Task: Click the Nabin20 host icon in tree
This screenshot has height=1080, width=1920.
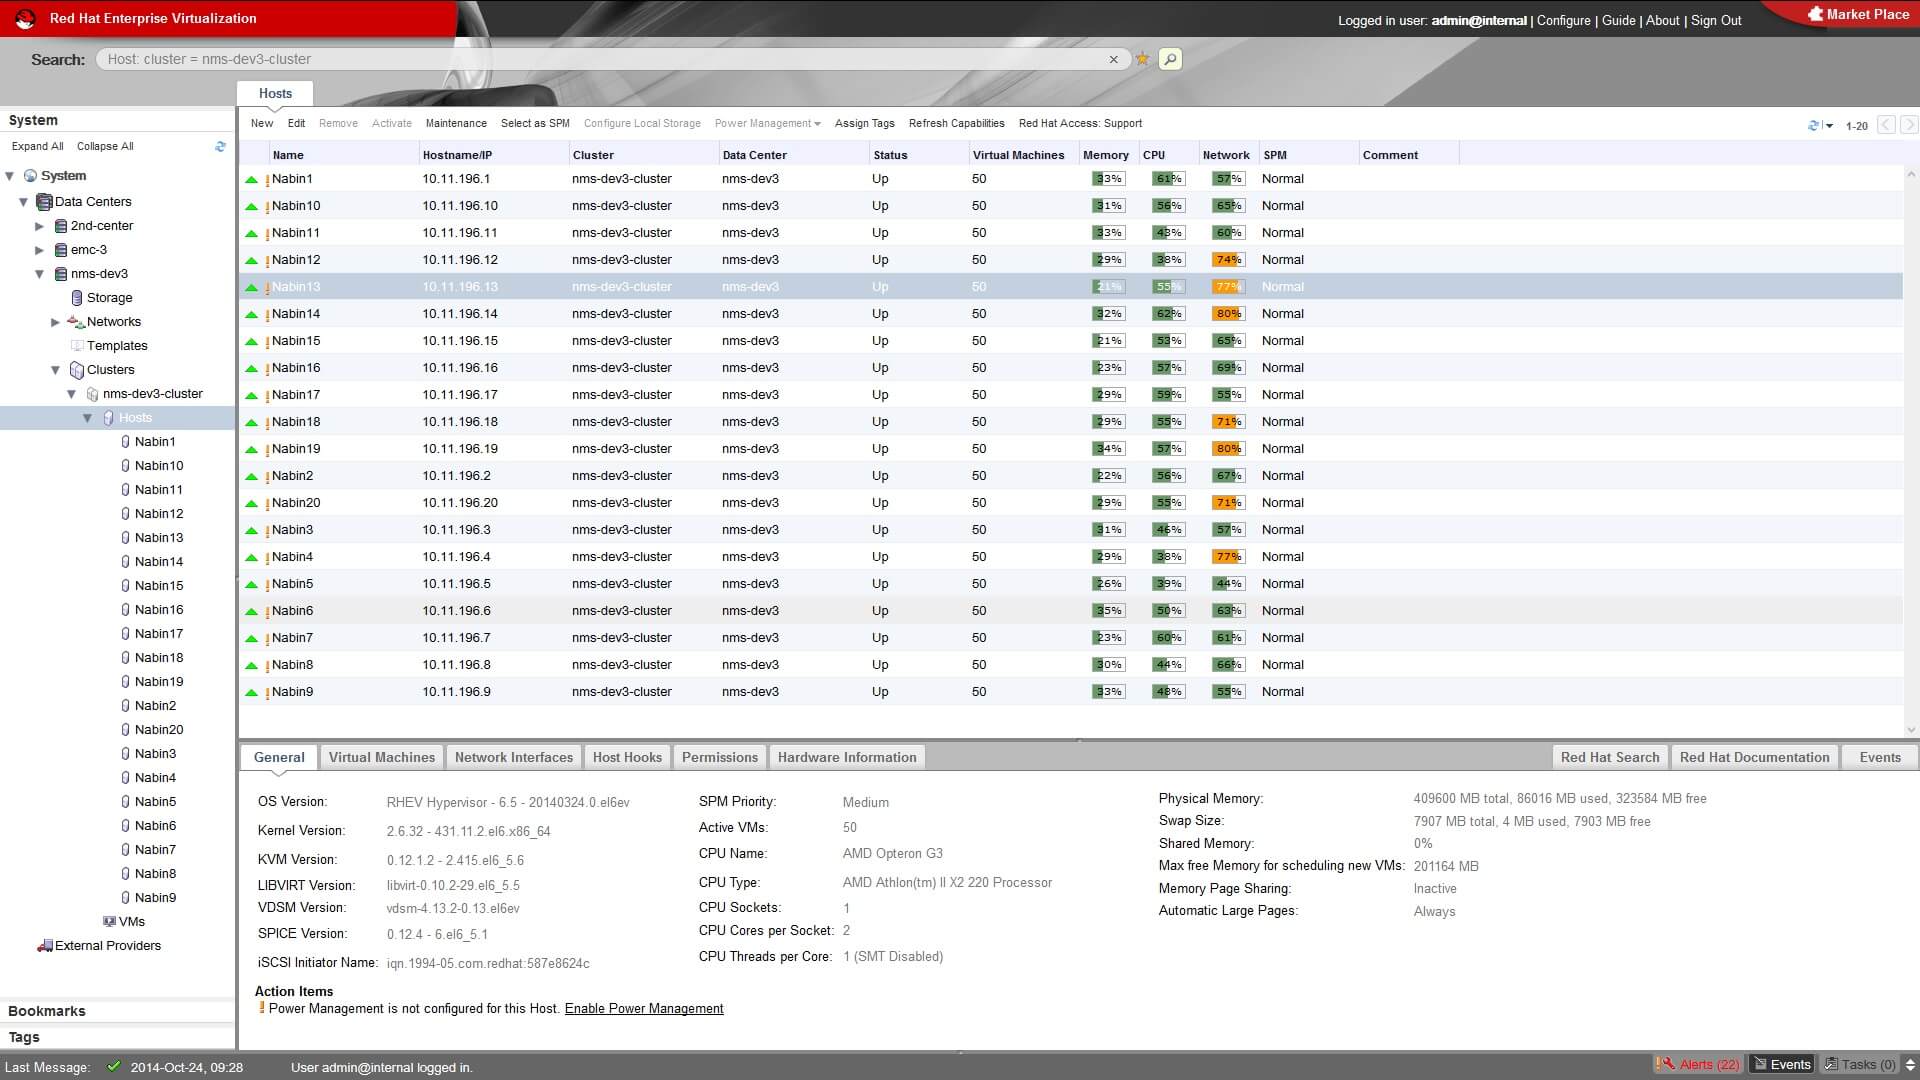Action: tap(125, 730)
